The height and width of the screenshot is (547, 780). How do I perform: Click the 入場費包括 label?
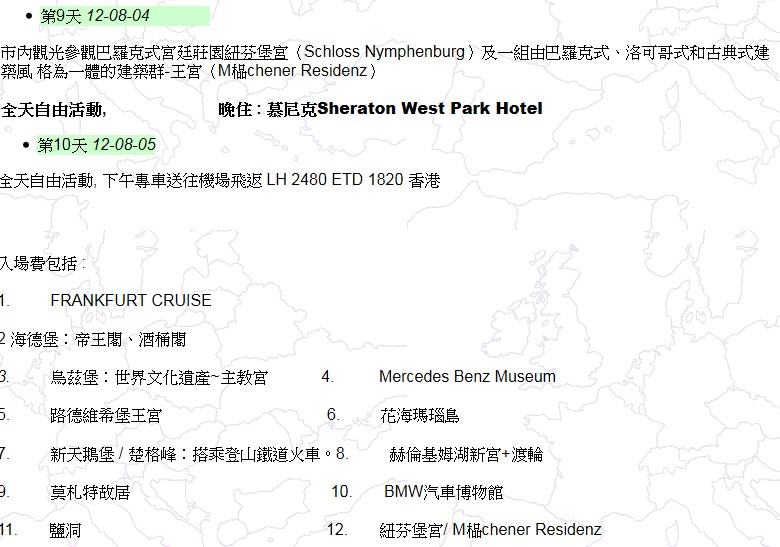[x=43, y=264]
